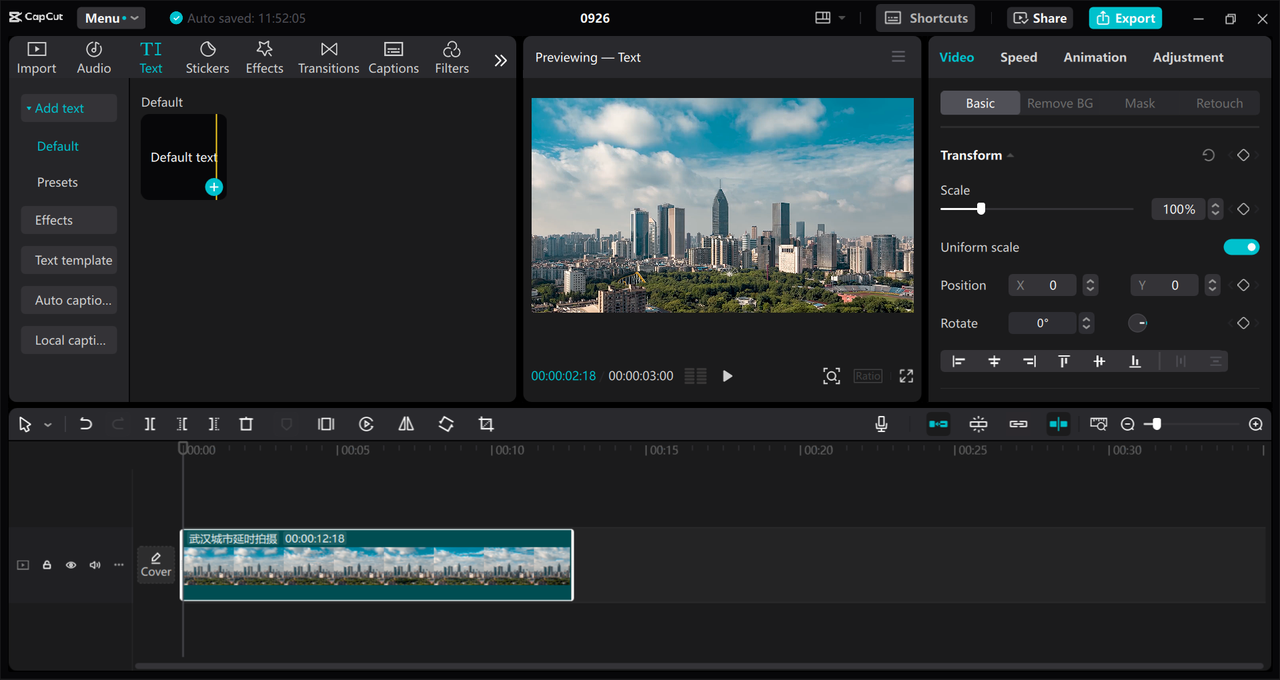Crop the selected clip
The image size is (1280, 680).
pos(486,424)
